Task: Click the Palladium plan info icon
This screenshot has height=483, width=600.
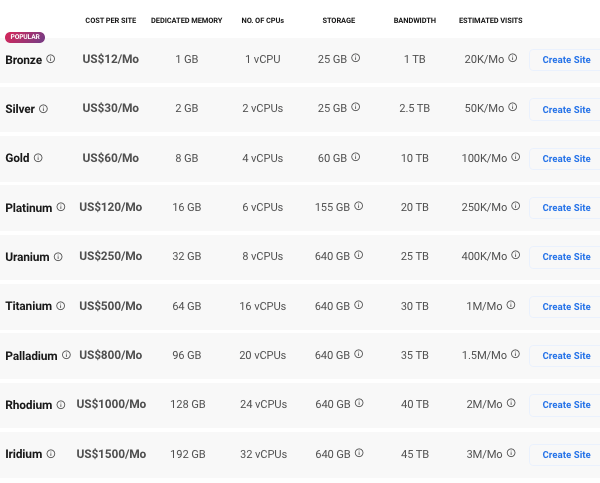Action: 67,355
